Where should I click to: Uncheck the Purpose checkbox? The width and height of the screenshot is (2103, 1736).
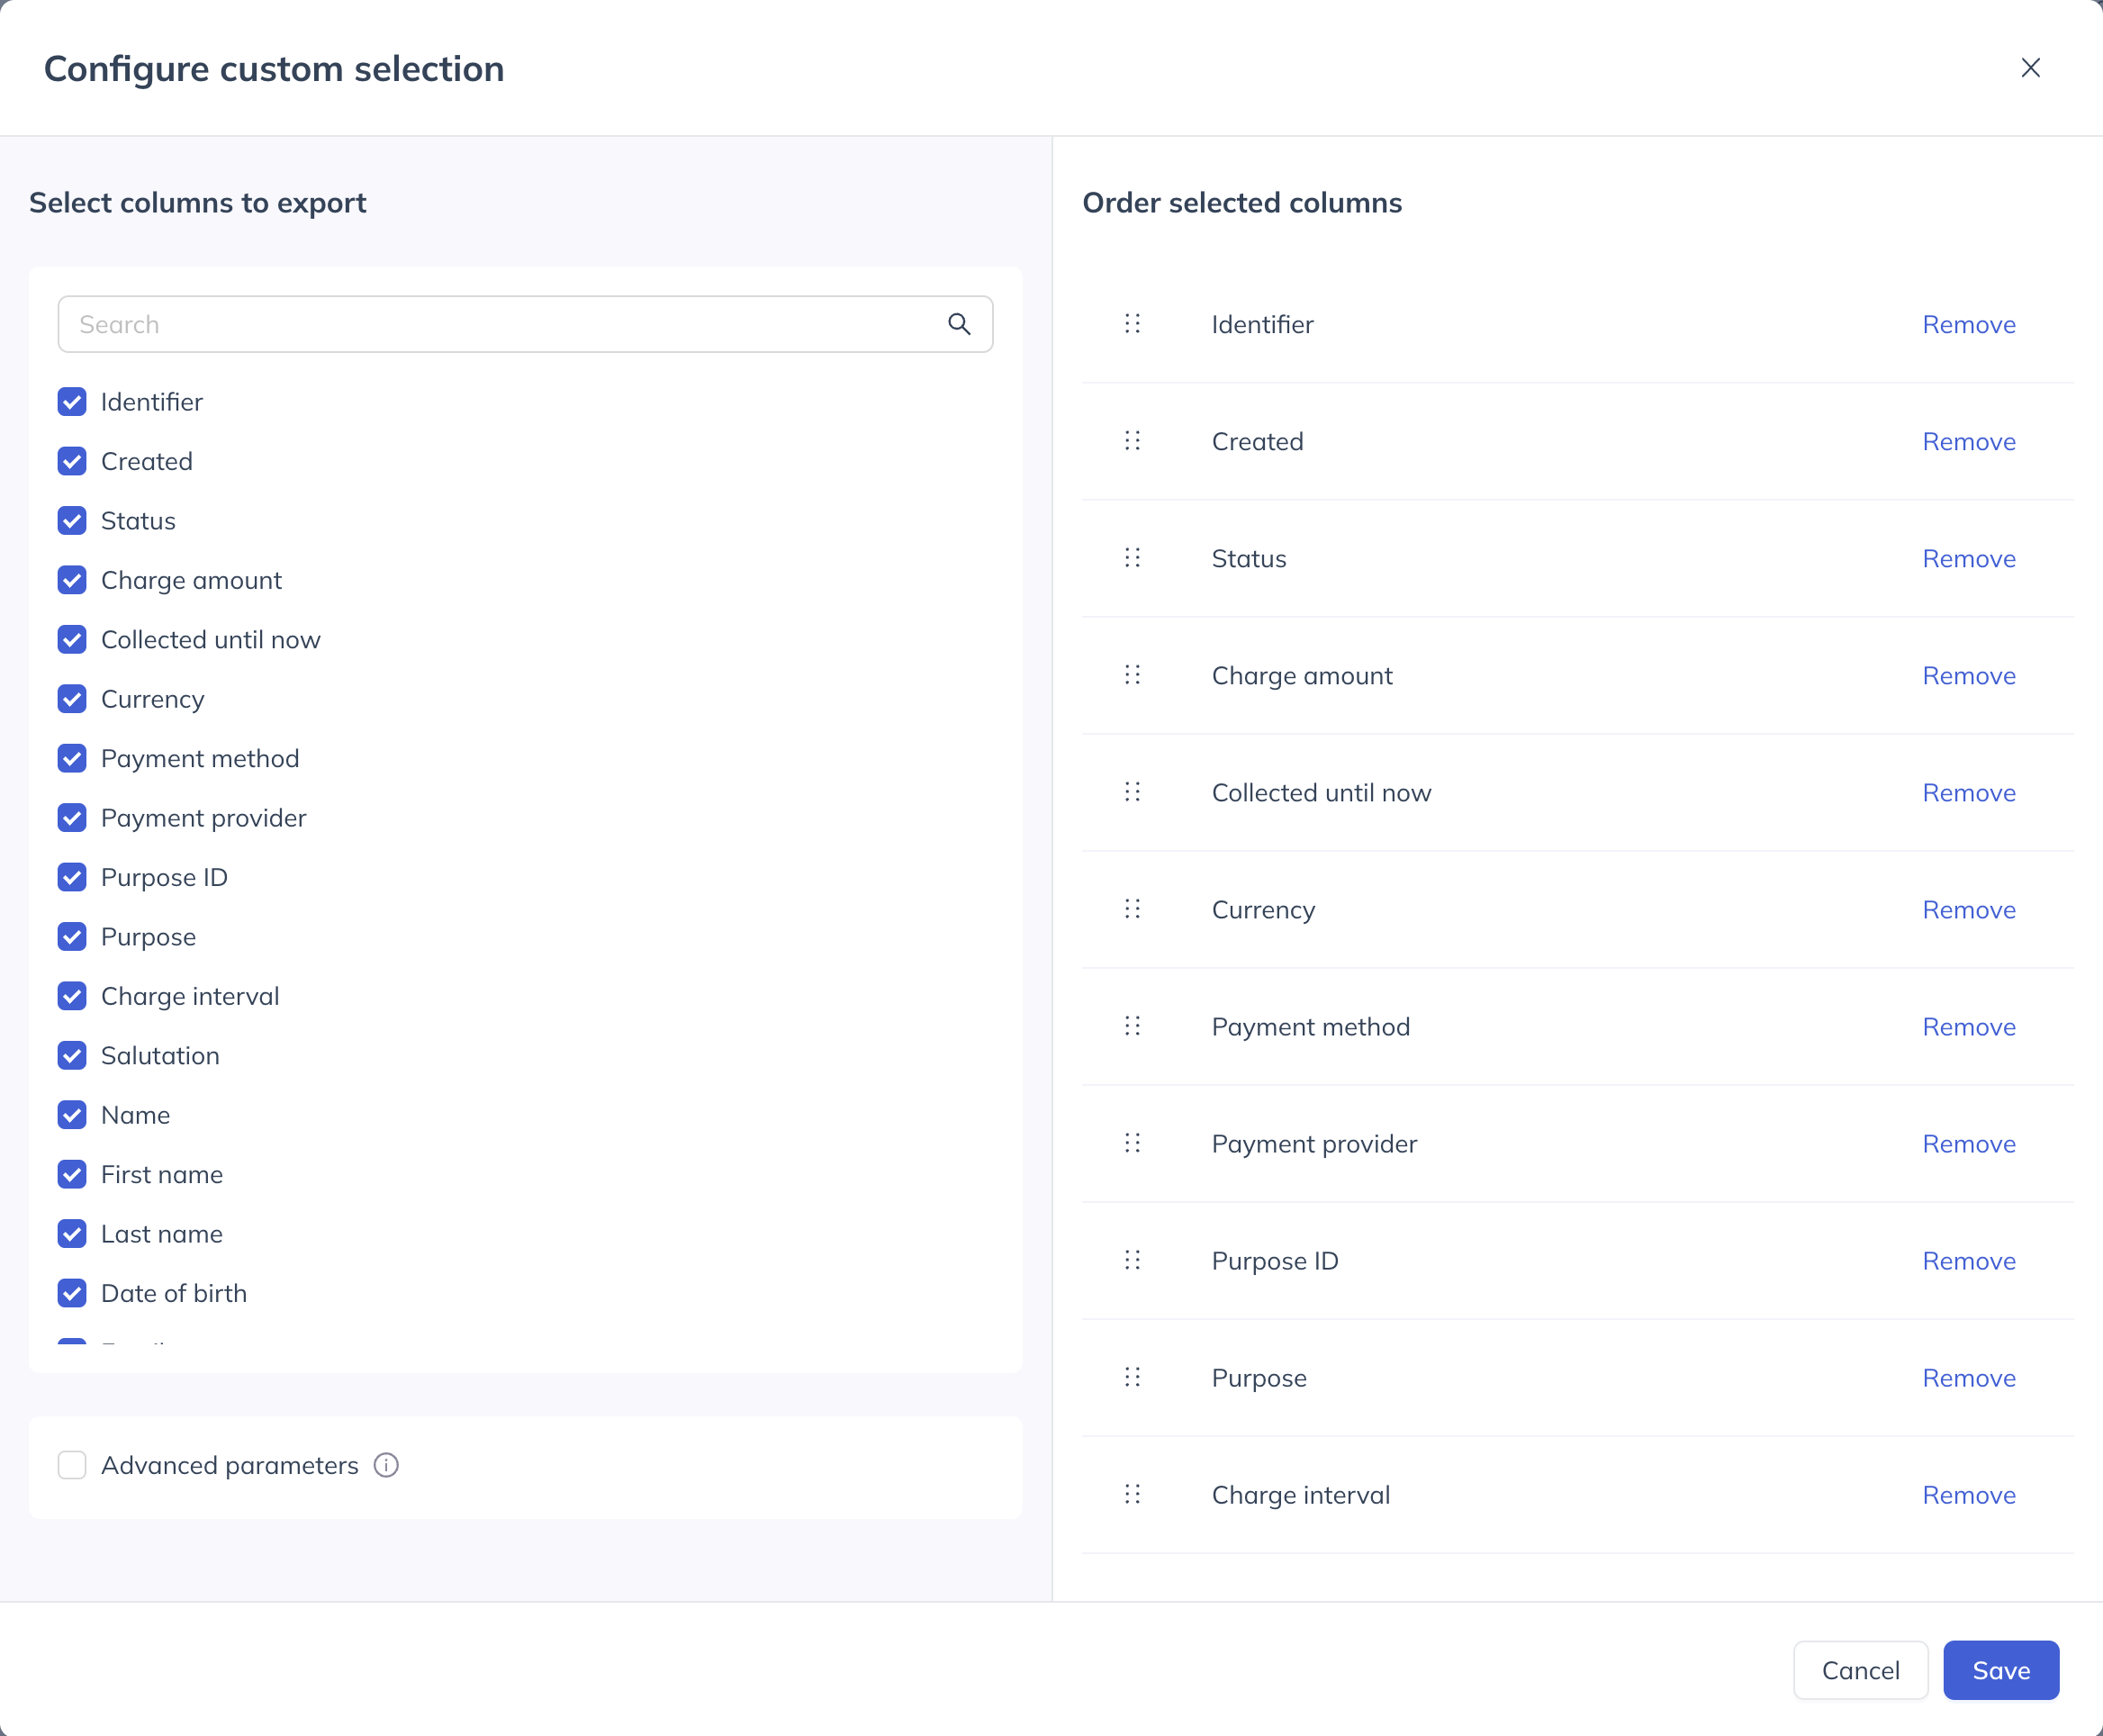72,937
